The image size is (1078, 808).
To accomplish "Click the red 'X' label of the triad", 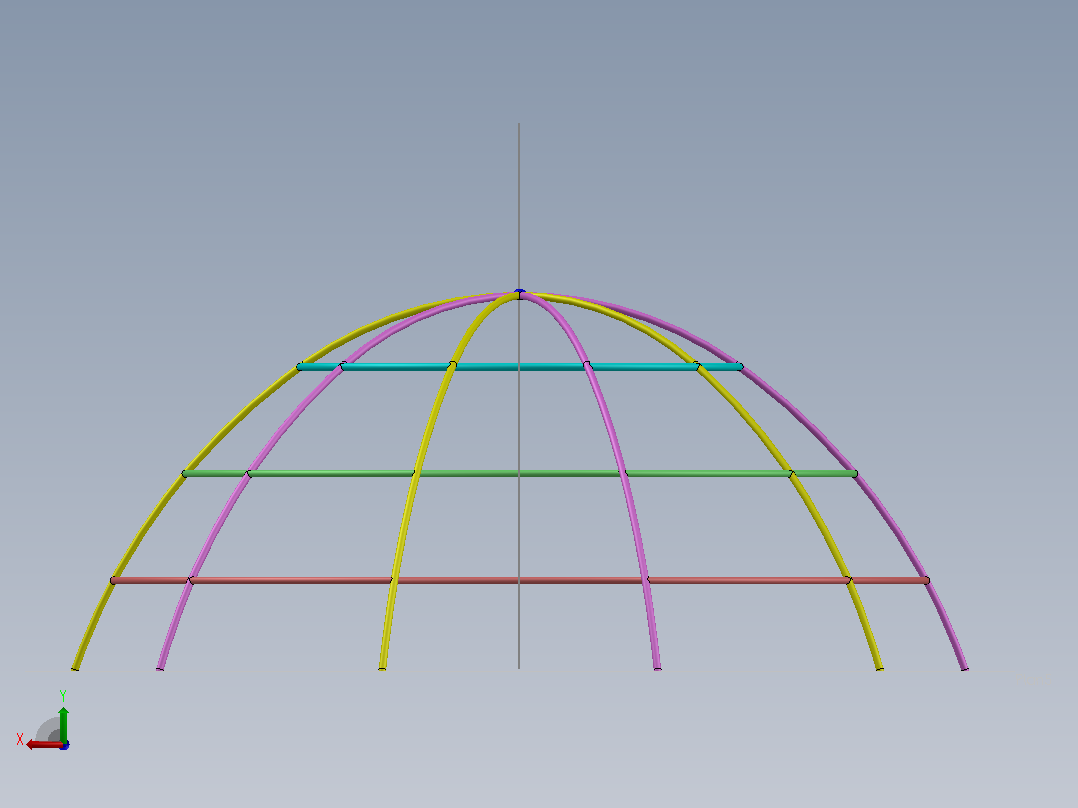I will pos(20,739).
